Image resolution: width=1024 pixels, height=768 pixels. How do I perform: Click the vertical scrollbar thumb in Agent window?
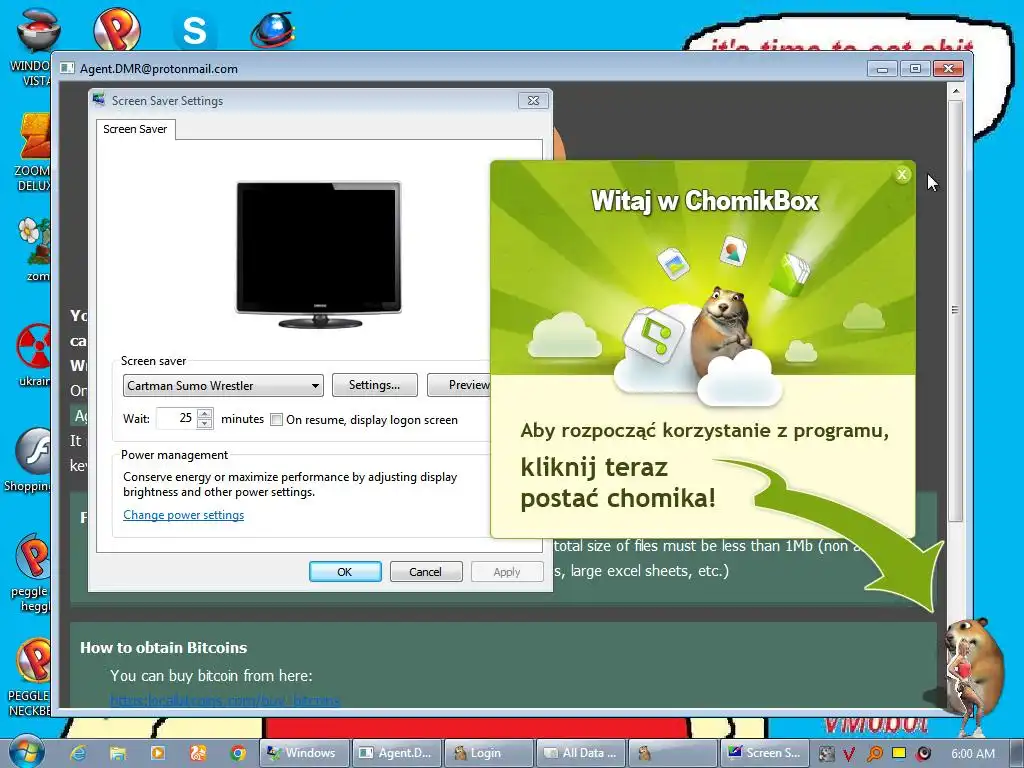click(x=955, y=310)
